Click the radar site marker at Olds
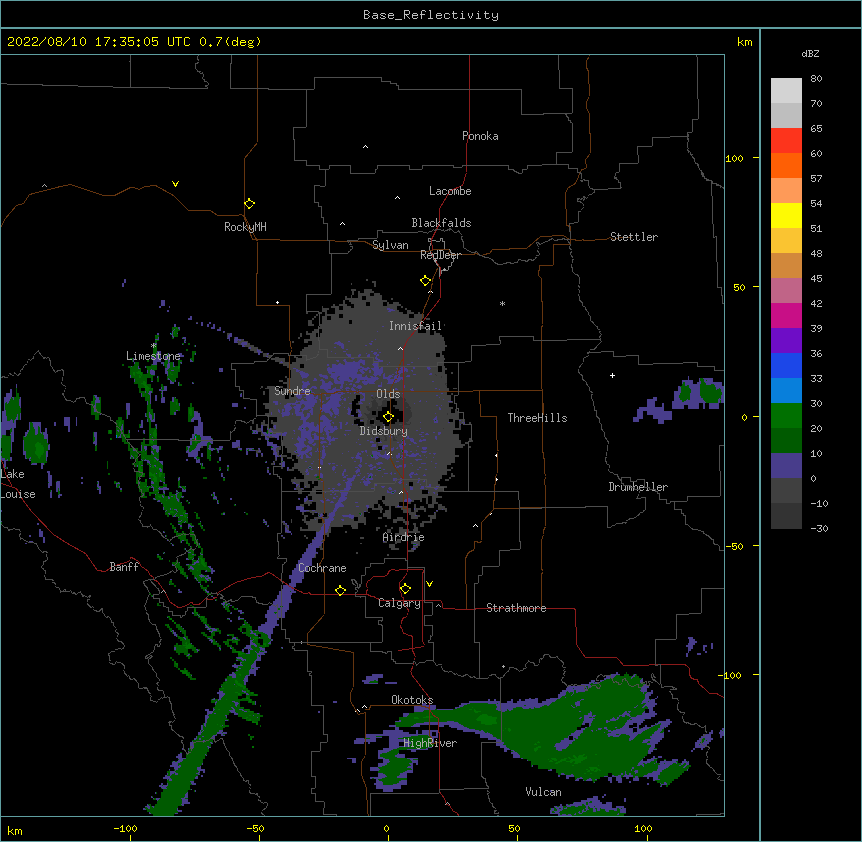 (388, 417)
